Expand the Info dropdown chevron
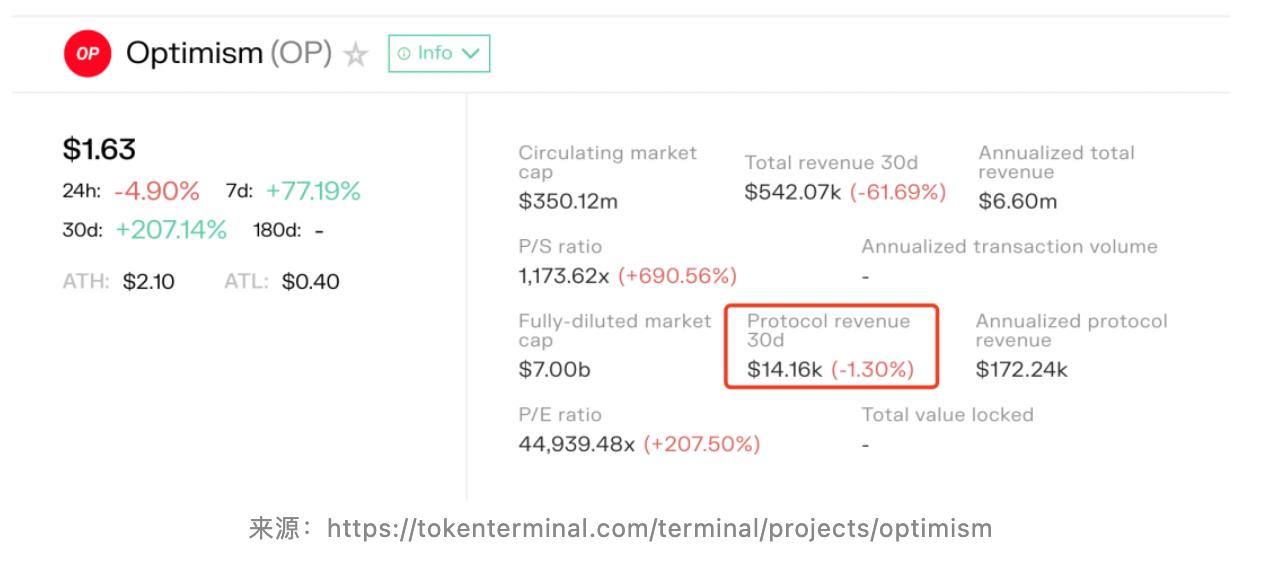The height and width of the screenshot is (564, 1262). tap(471, 54)
